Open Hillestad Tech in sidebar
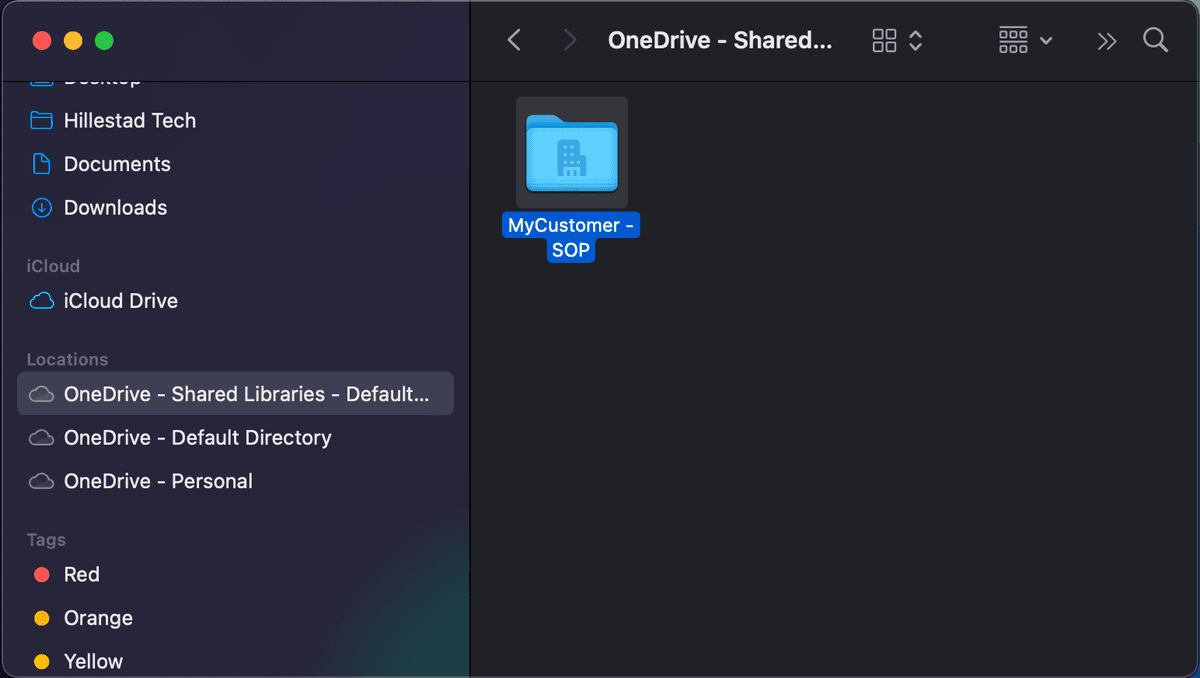 (x=129, y=121)
